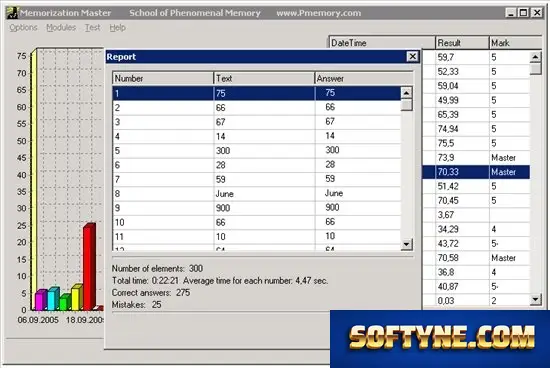Click the results table scroll-down arrow
The height and width of the screenshot is (368, 550).
click(535, 300)
